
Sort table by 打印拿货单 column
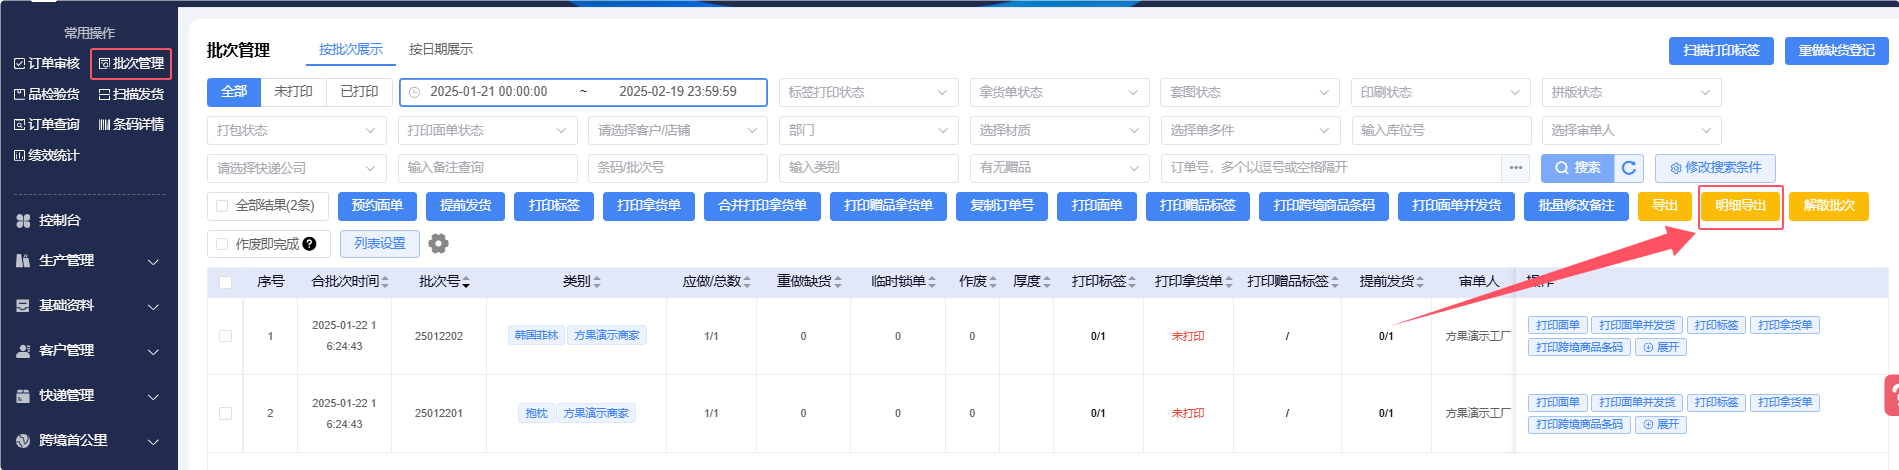point(1229,282)
